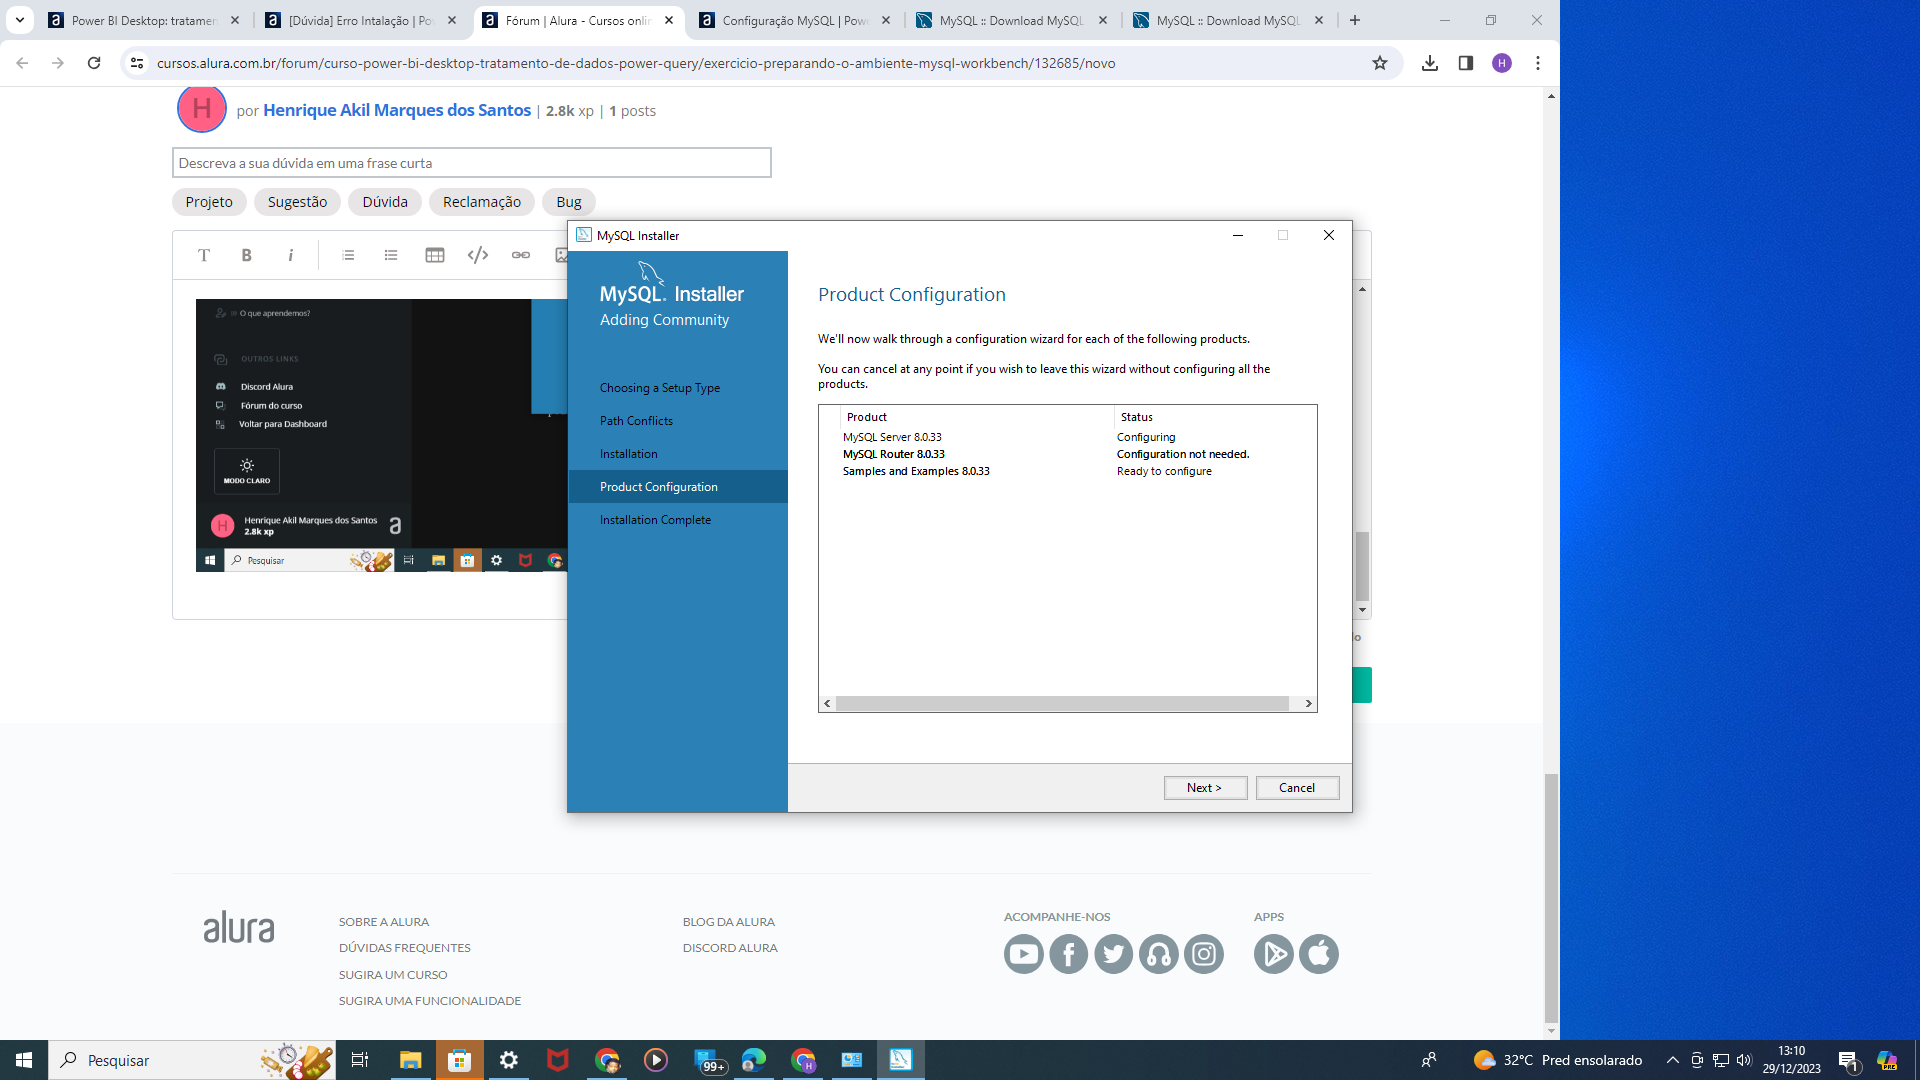
Task: Open the Dúvidas Frequentes footer link
Action: click(404, 948)
